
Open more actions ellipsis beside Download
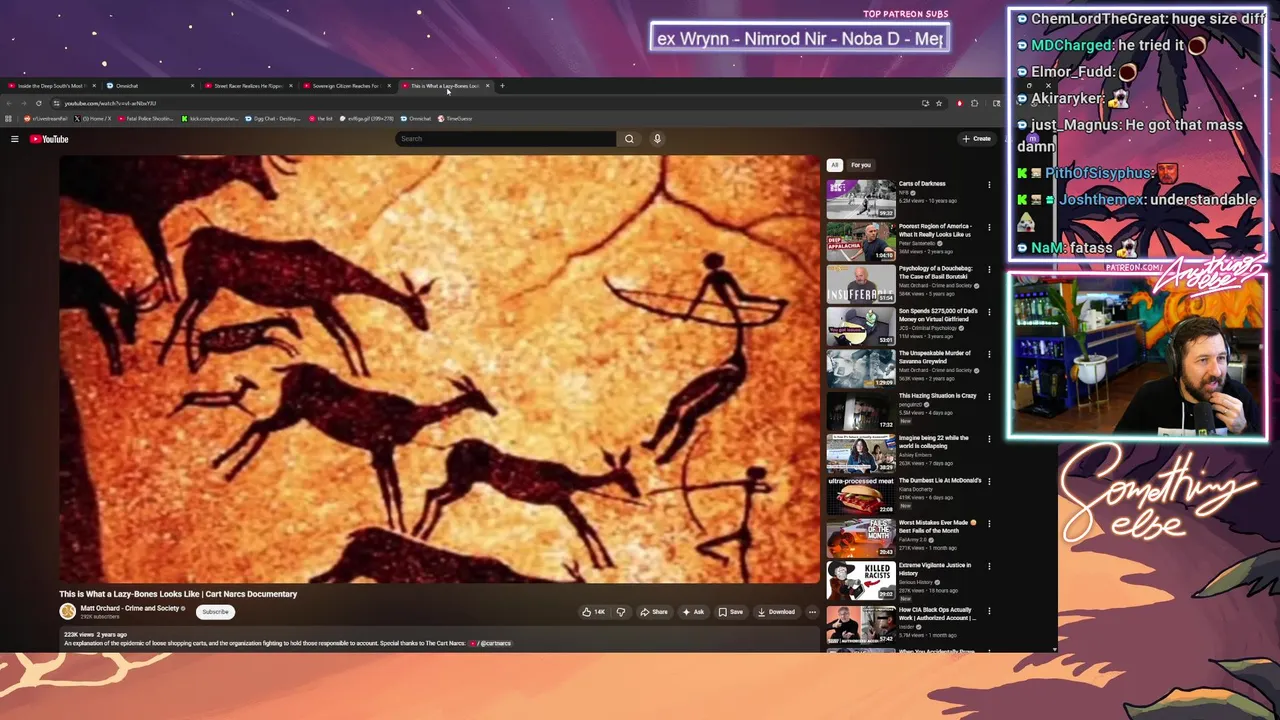pos(812,612)
